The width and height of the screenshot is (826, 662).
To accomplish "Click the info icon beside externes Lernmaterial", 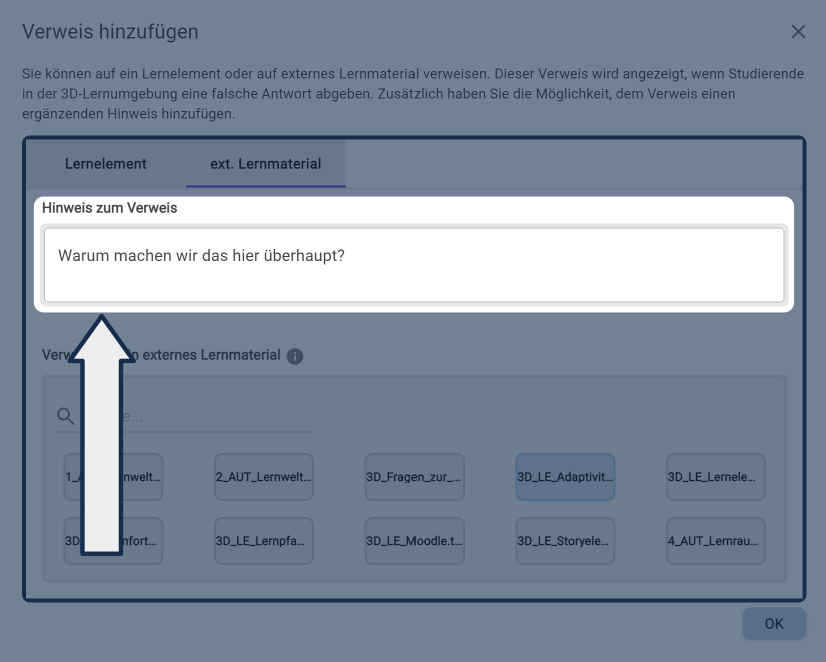I will (295, 356).
